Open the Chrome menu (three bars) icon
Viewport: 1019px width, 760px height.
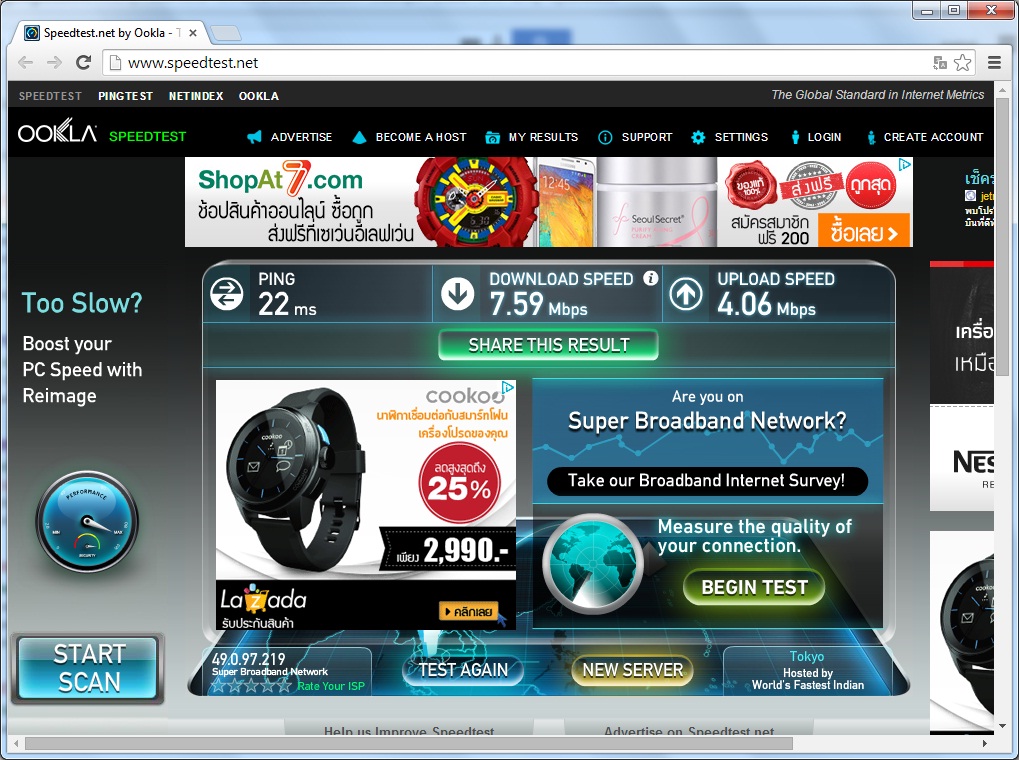[x=994, y=62]
